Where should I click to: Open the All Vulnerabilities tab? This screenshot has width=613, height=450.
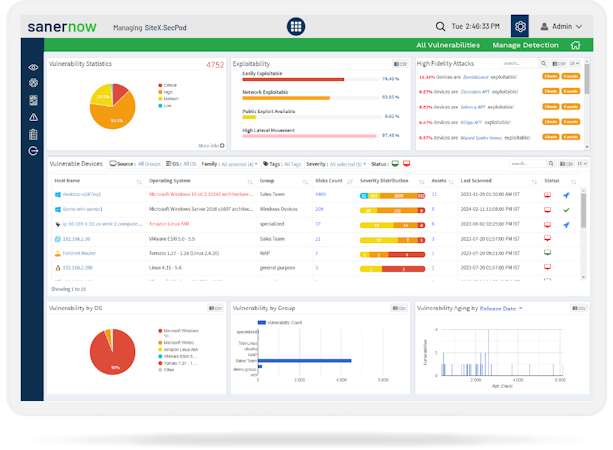pyautogui.click(x=448, y=45)
